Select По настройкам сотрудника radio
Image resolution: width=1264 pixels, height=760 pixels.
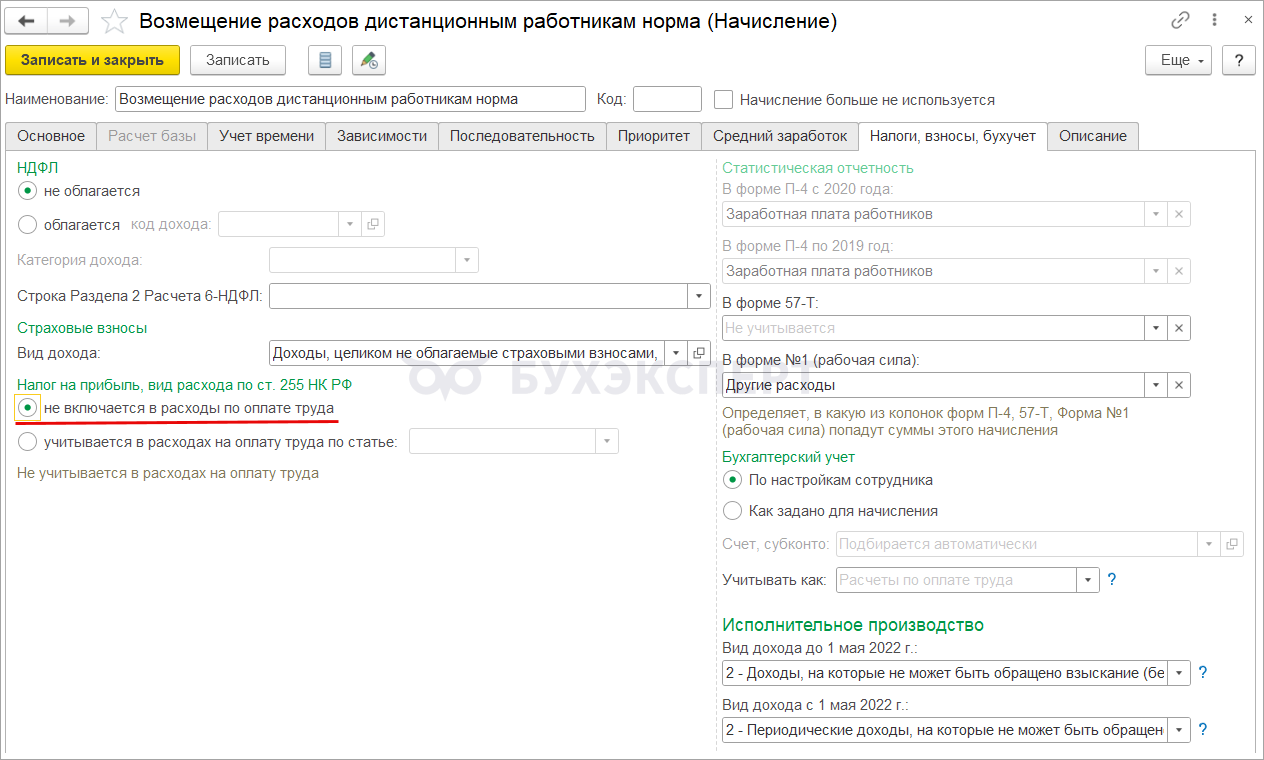(732, 480)
